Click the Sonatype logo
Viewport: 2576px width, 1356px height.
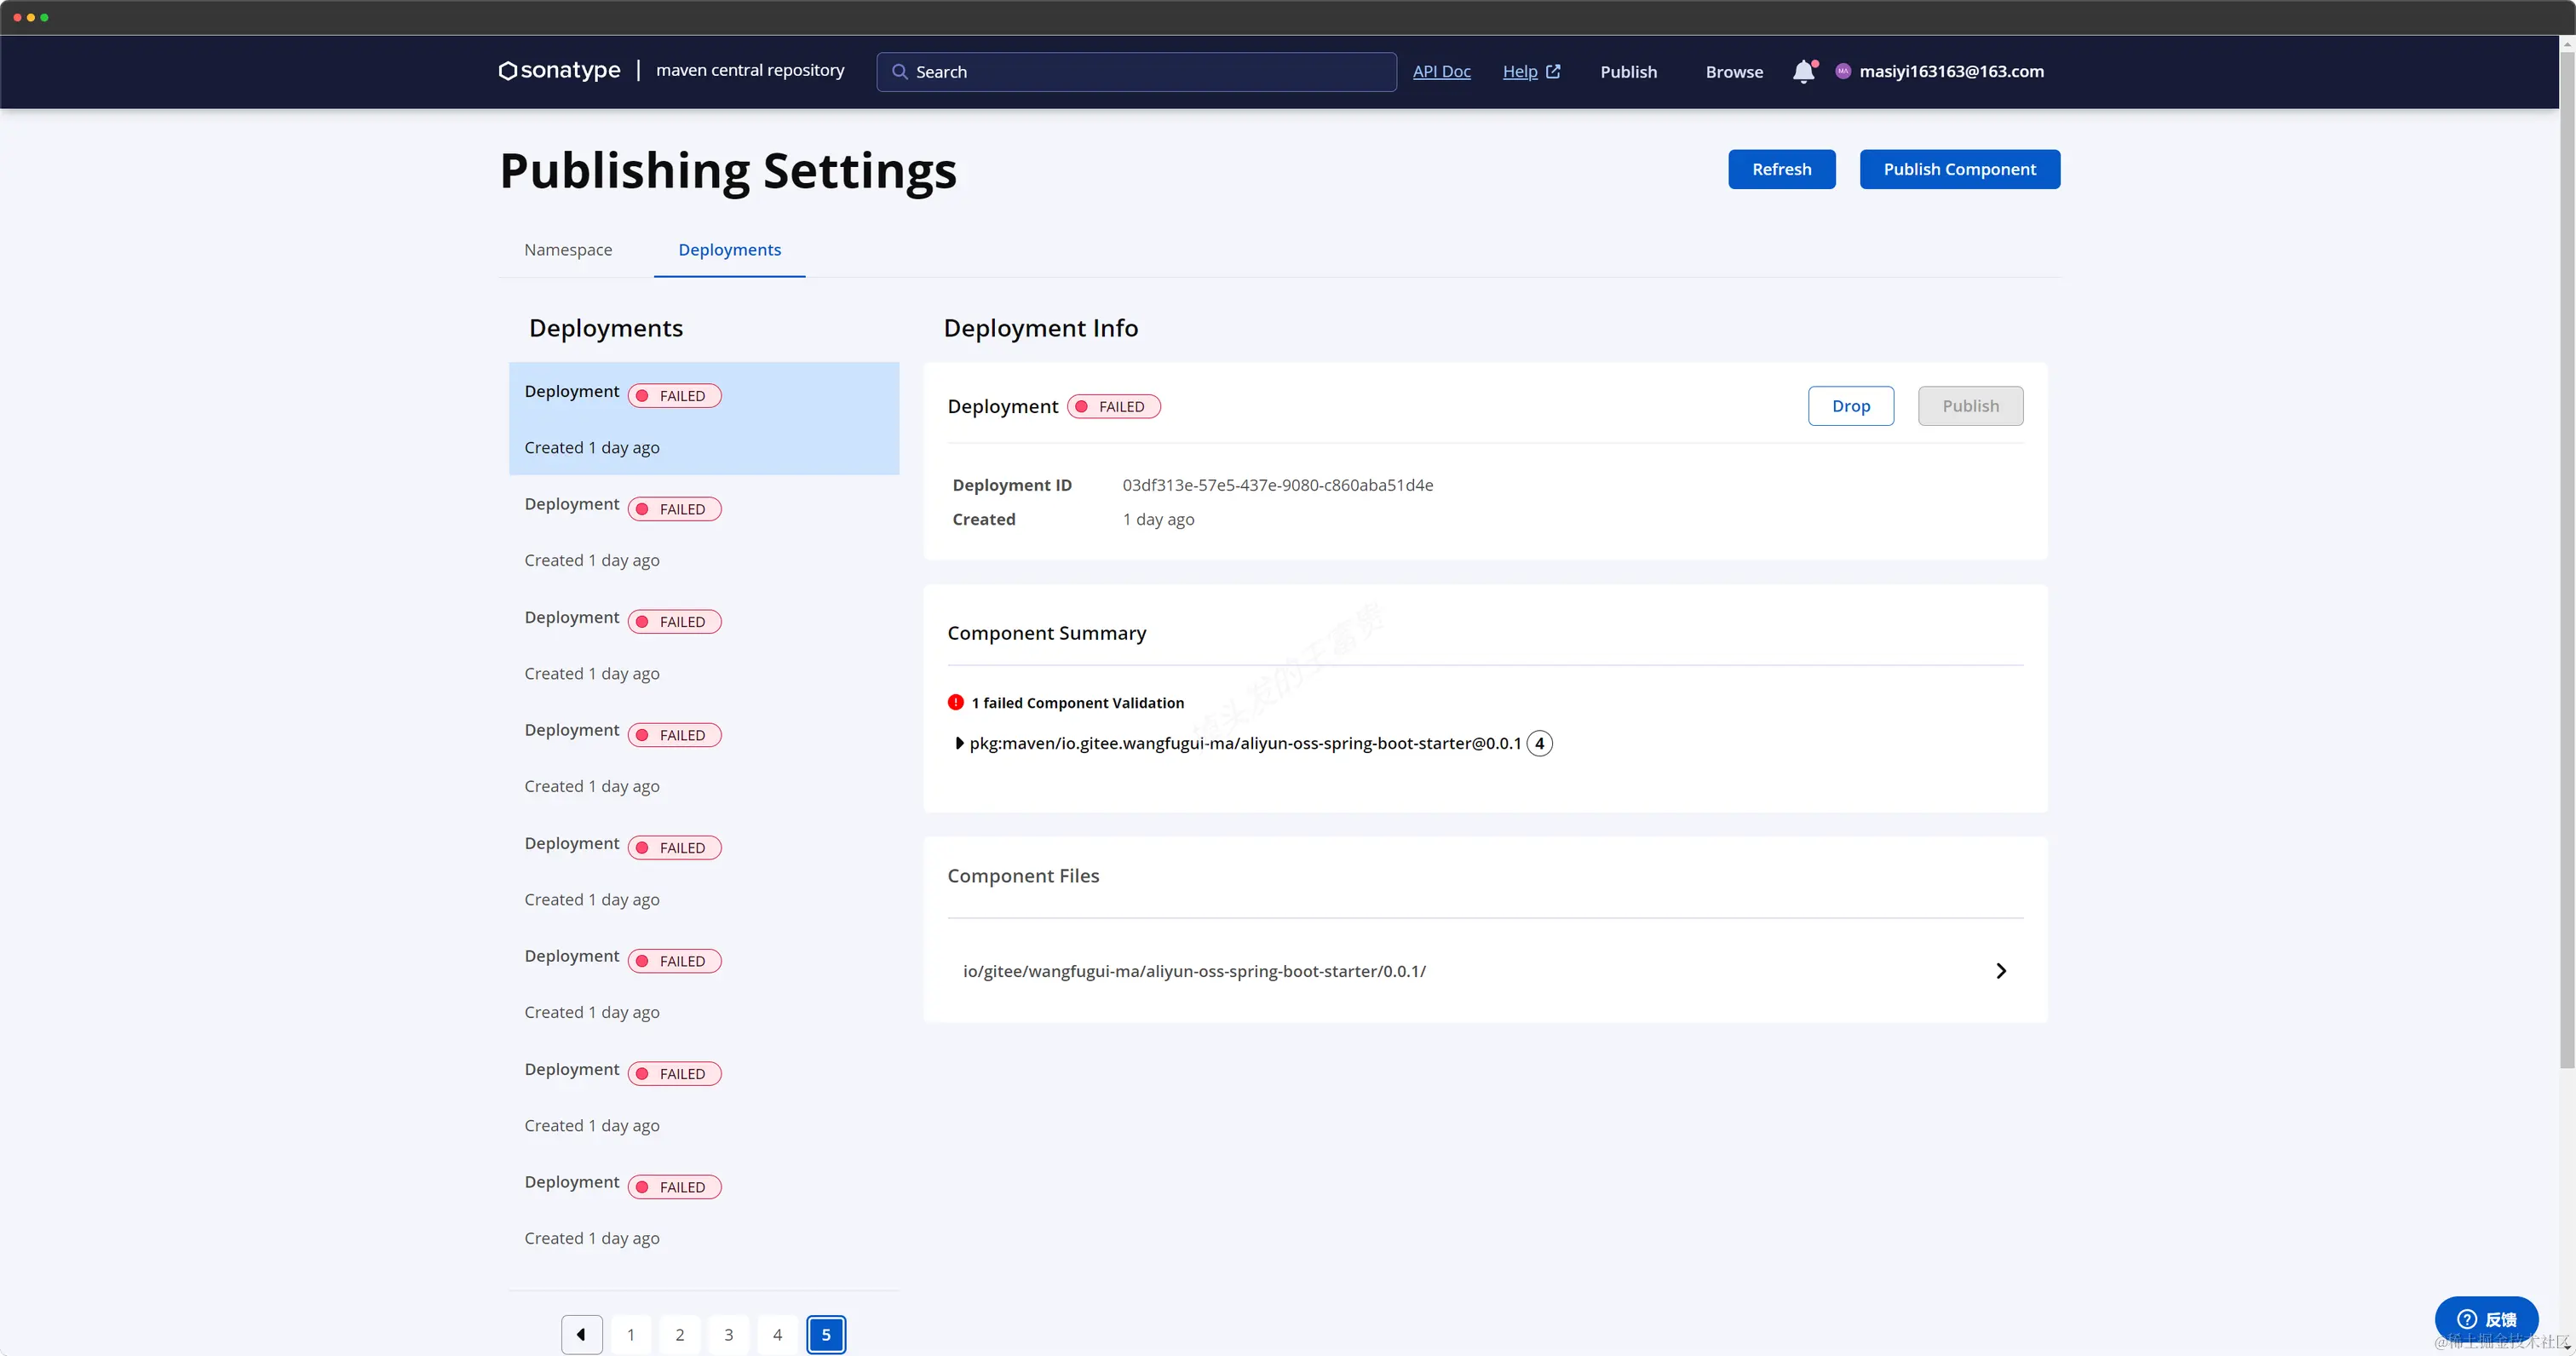[559, 71]
